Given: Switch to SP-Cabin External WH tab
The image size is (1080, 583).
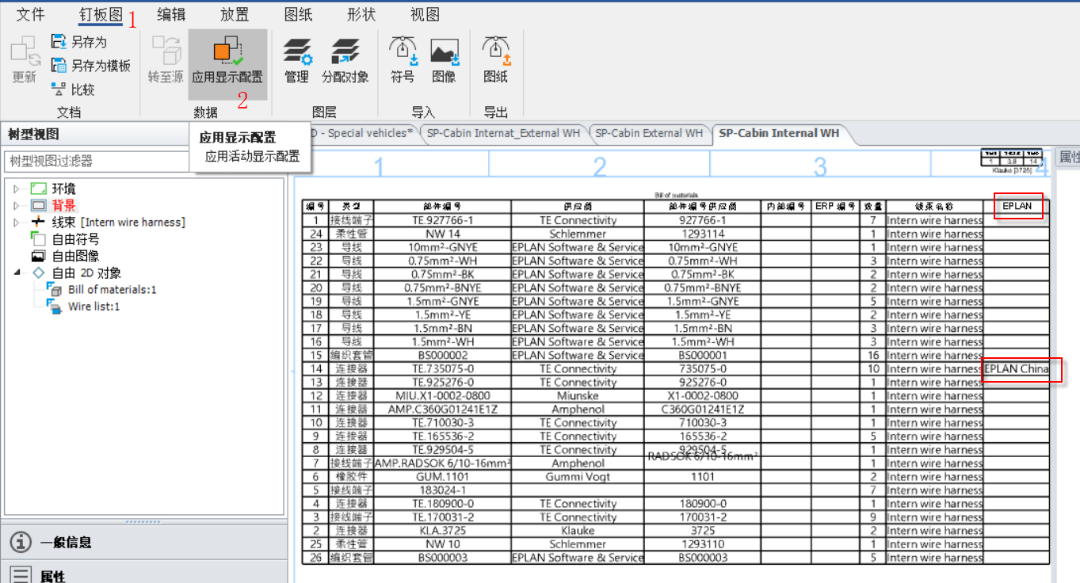Looking at the screenshot, I should (647, 133).
